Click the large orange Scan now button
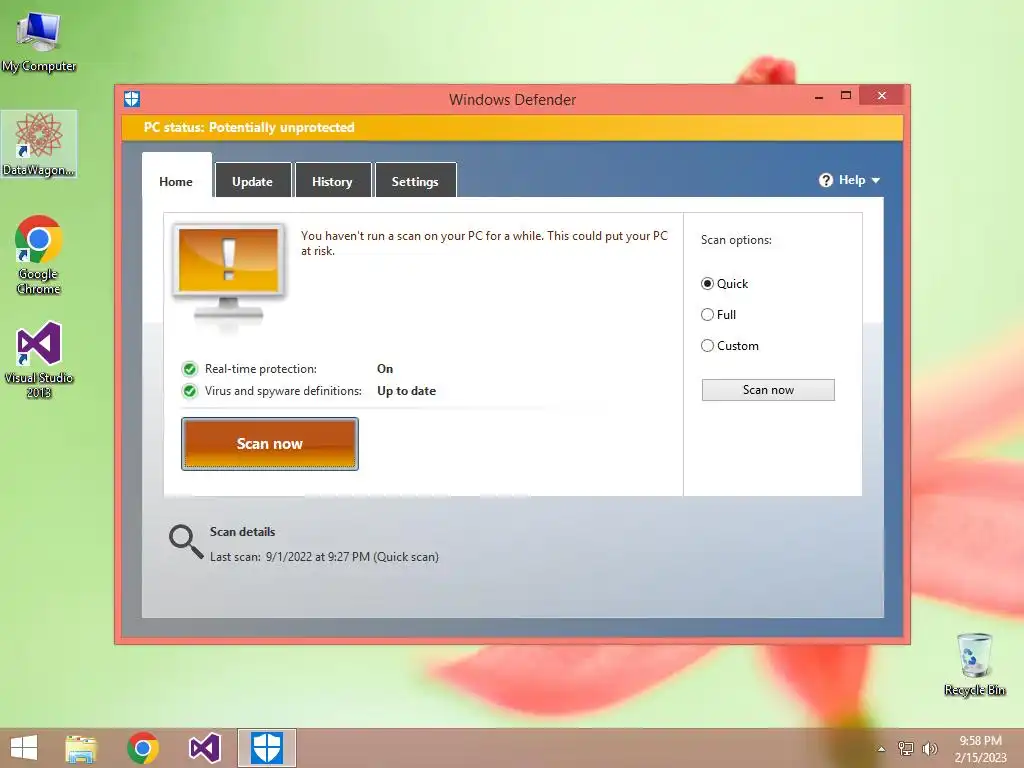 coord(270,444)
